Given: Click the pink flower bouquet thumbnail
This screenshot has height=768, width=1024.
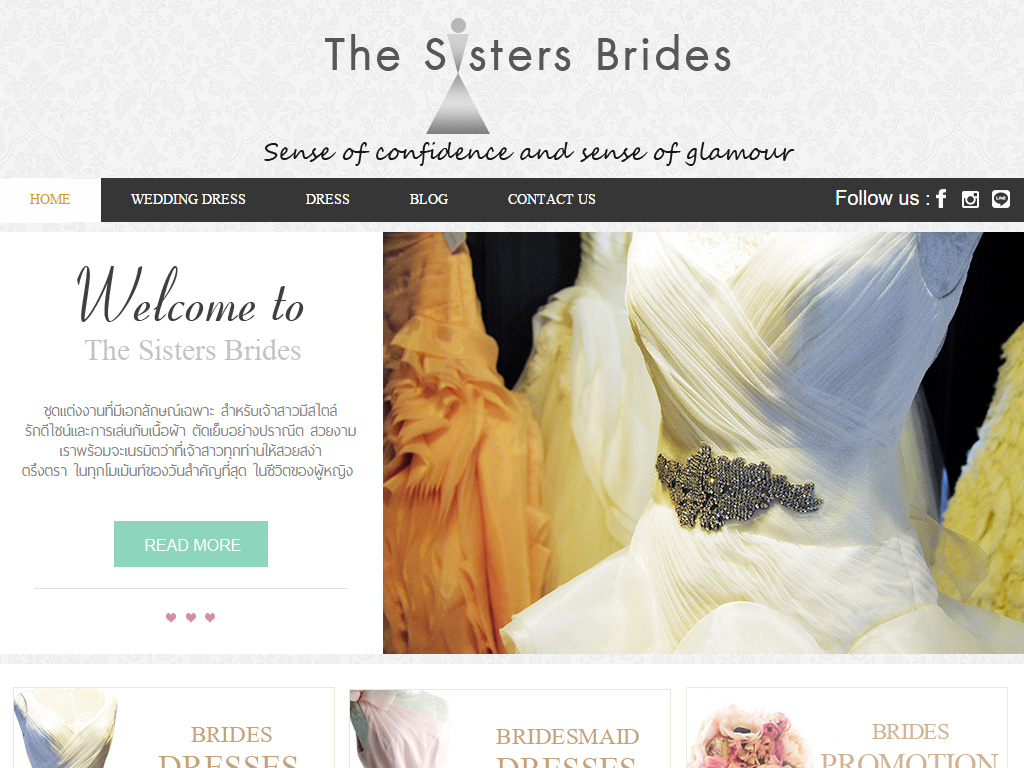Looking at the screenshot, I should 748,737.
